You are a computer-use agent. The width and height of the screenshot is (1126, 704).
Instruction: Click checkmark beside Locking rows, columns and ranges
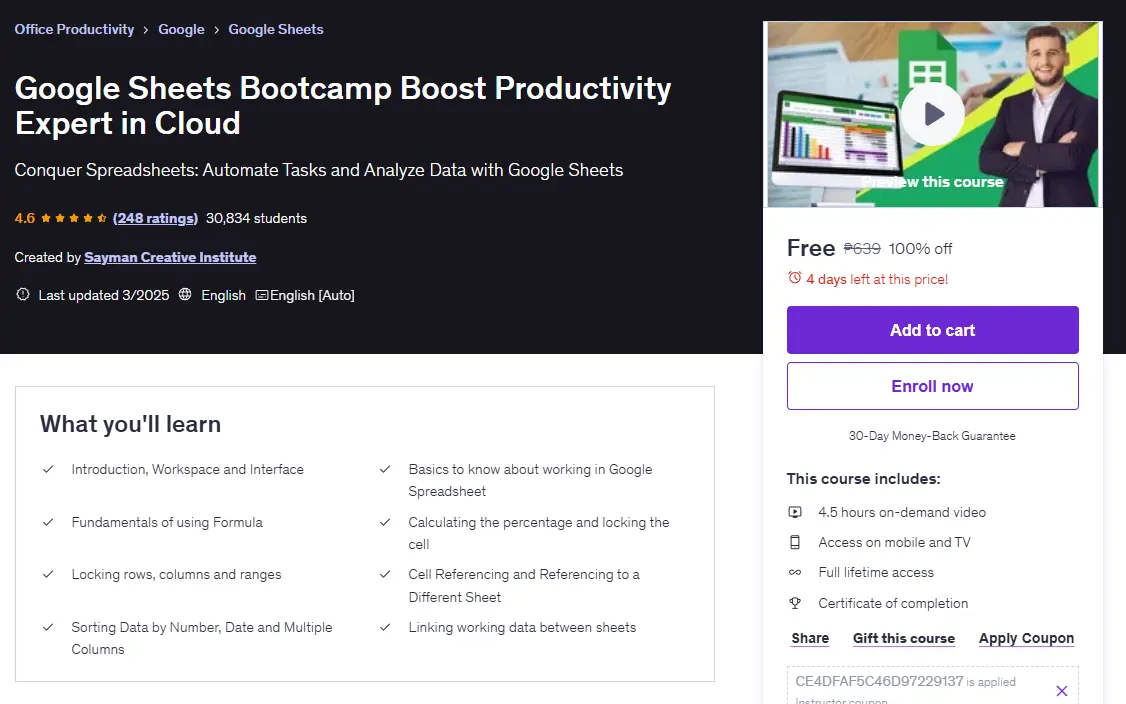pos(48,575)
